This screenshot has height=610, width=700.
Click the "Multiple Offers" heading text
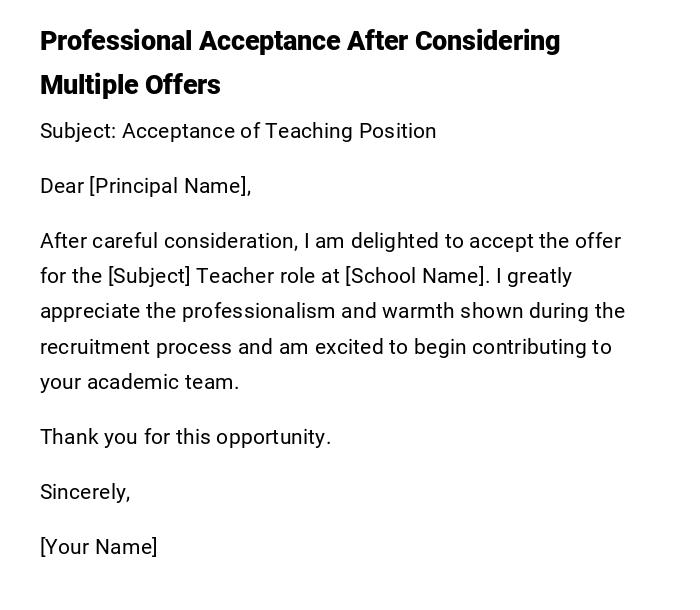coord(130,86)
